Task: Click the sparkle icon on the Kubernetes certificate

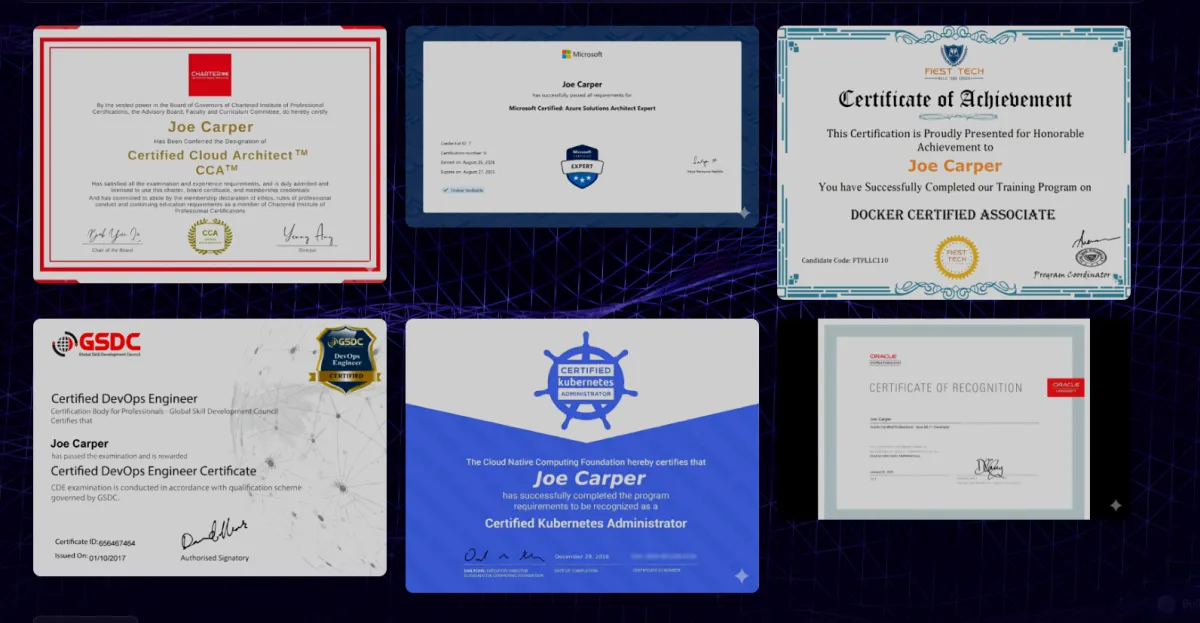Action: (x=741, y=576)
